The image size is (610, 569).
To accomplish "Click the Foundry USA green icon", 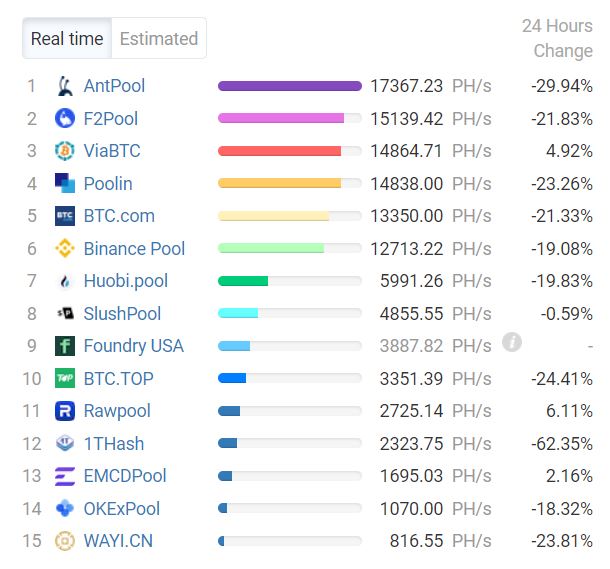I will pyautogui.click(x=65, y=346).
